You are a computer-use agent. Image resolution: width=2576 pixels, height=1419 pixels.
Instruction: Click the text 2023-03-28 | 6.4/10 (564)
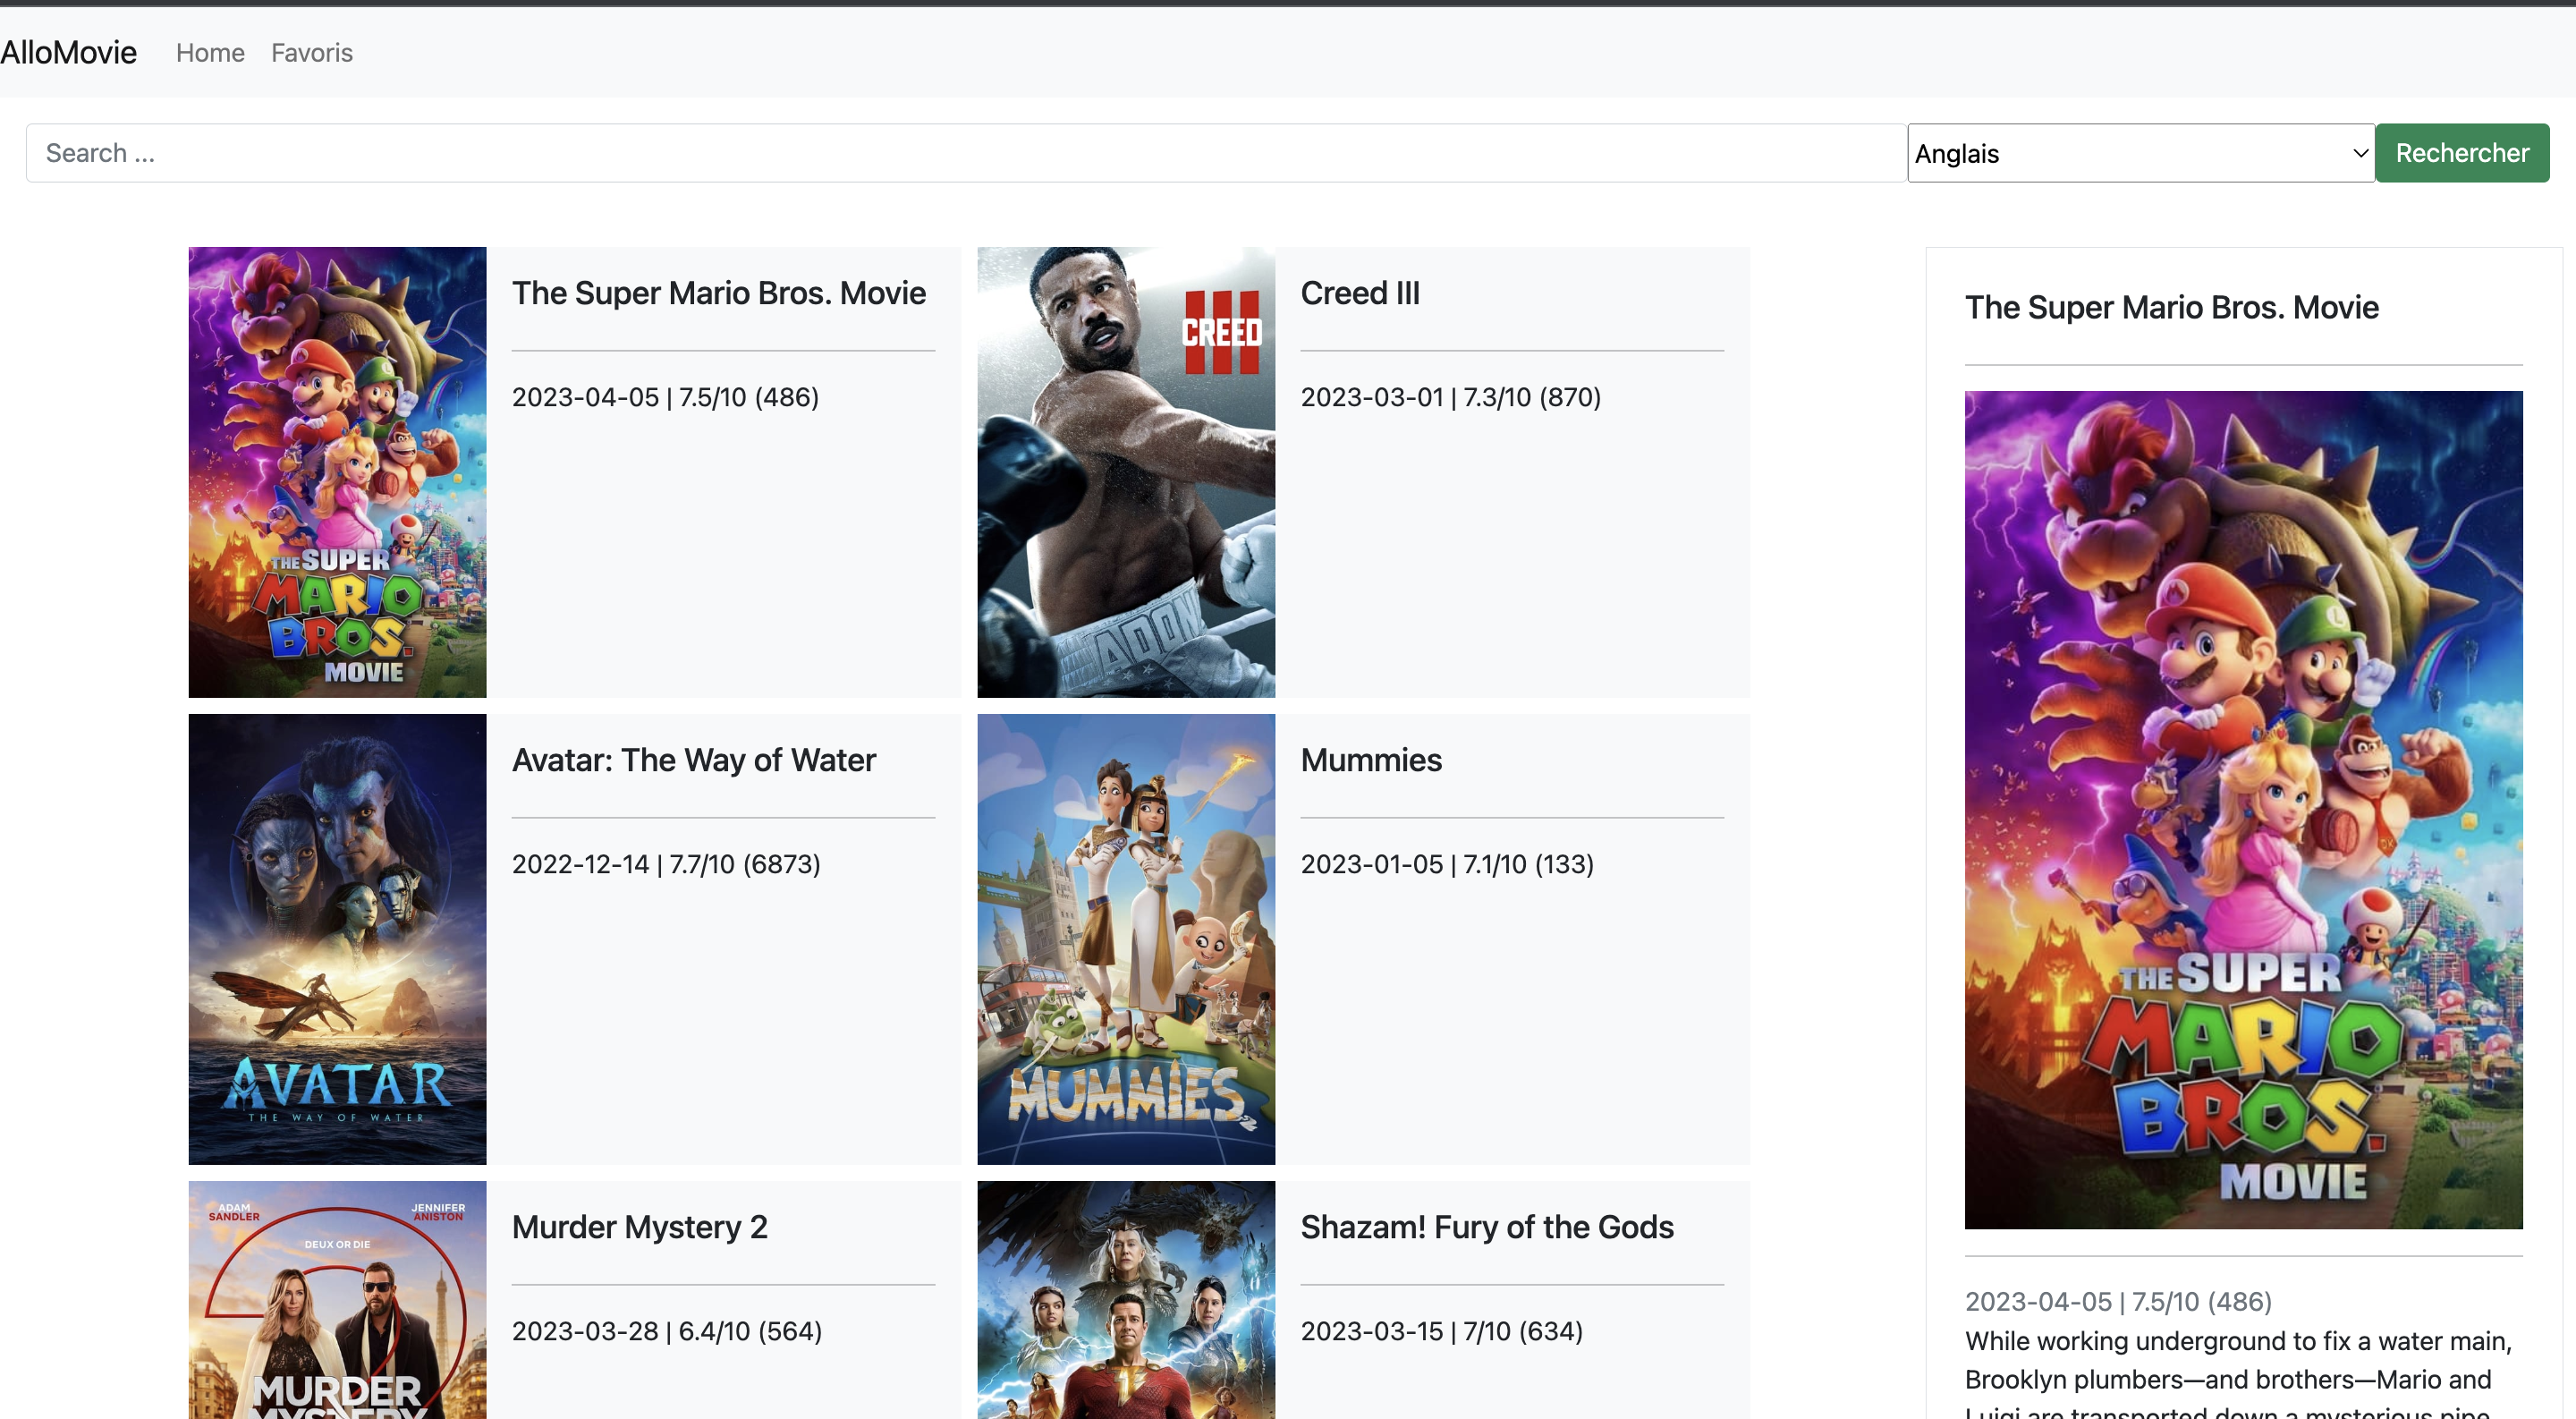(667, 1331)
